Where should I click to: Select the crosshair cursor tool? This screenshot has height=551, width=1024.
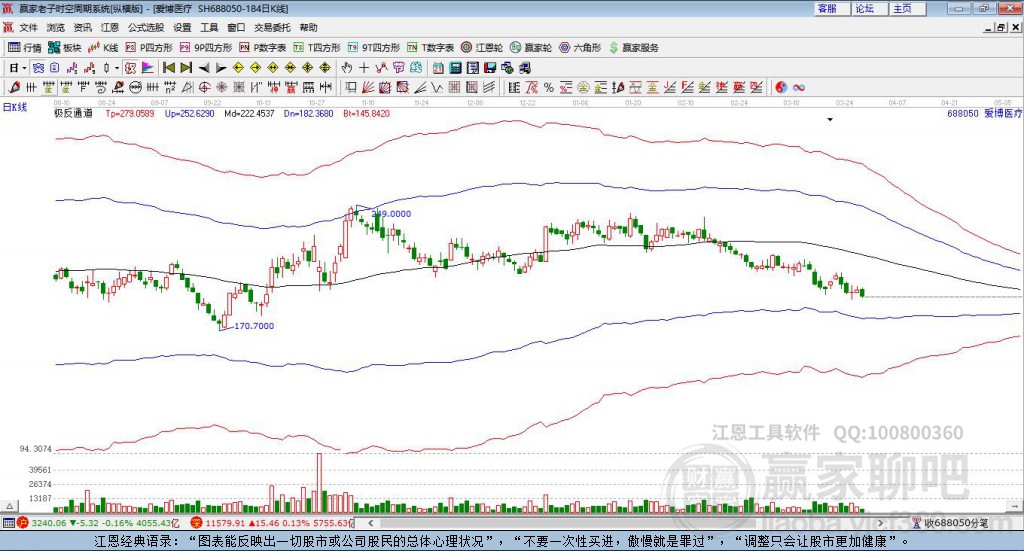pyautogui.click(x=364, y=68)
